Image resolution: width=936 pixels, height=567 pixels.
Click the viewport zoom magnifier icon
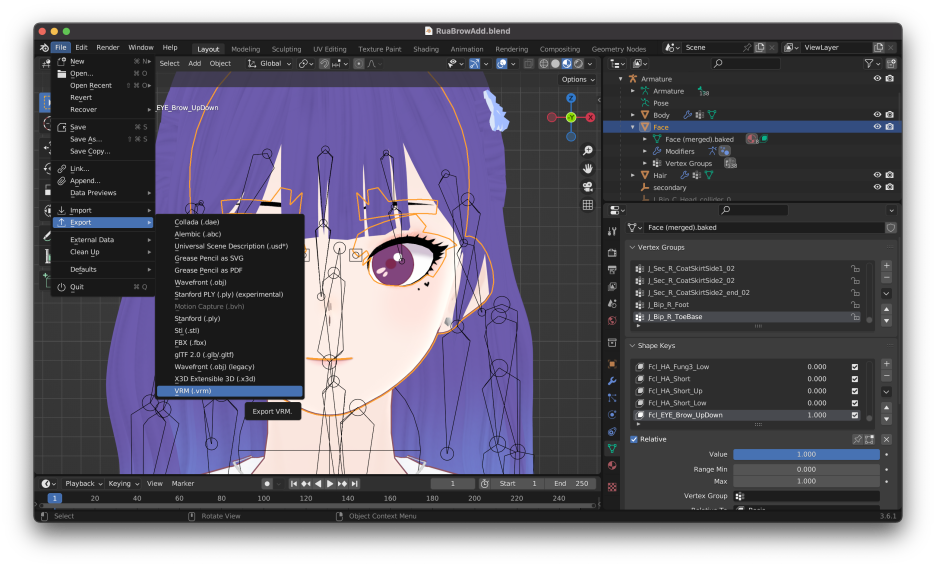pos(588,150)
